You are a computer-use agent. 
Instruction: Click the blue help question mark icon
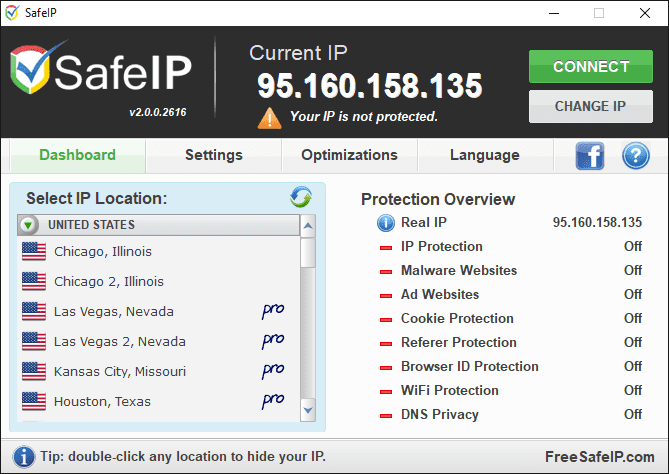click(x=636, y=156)
